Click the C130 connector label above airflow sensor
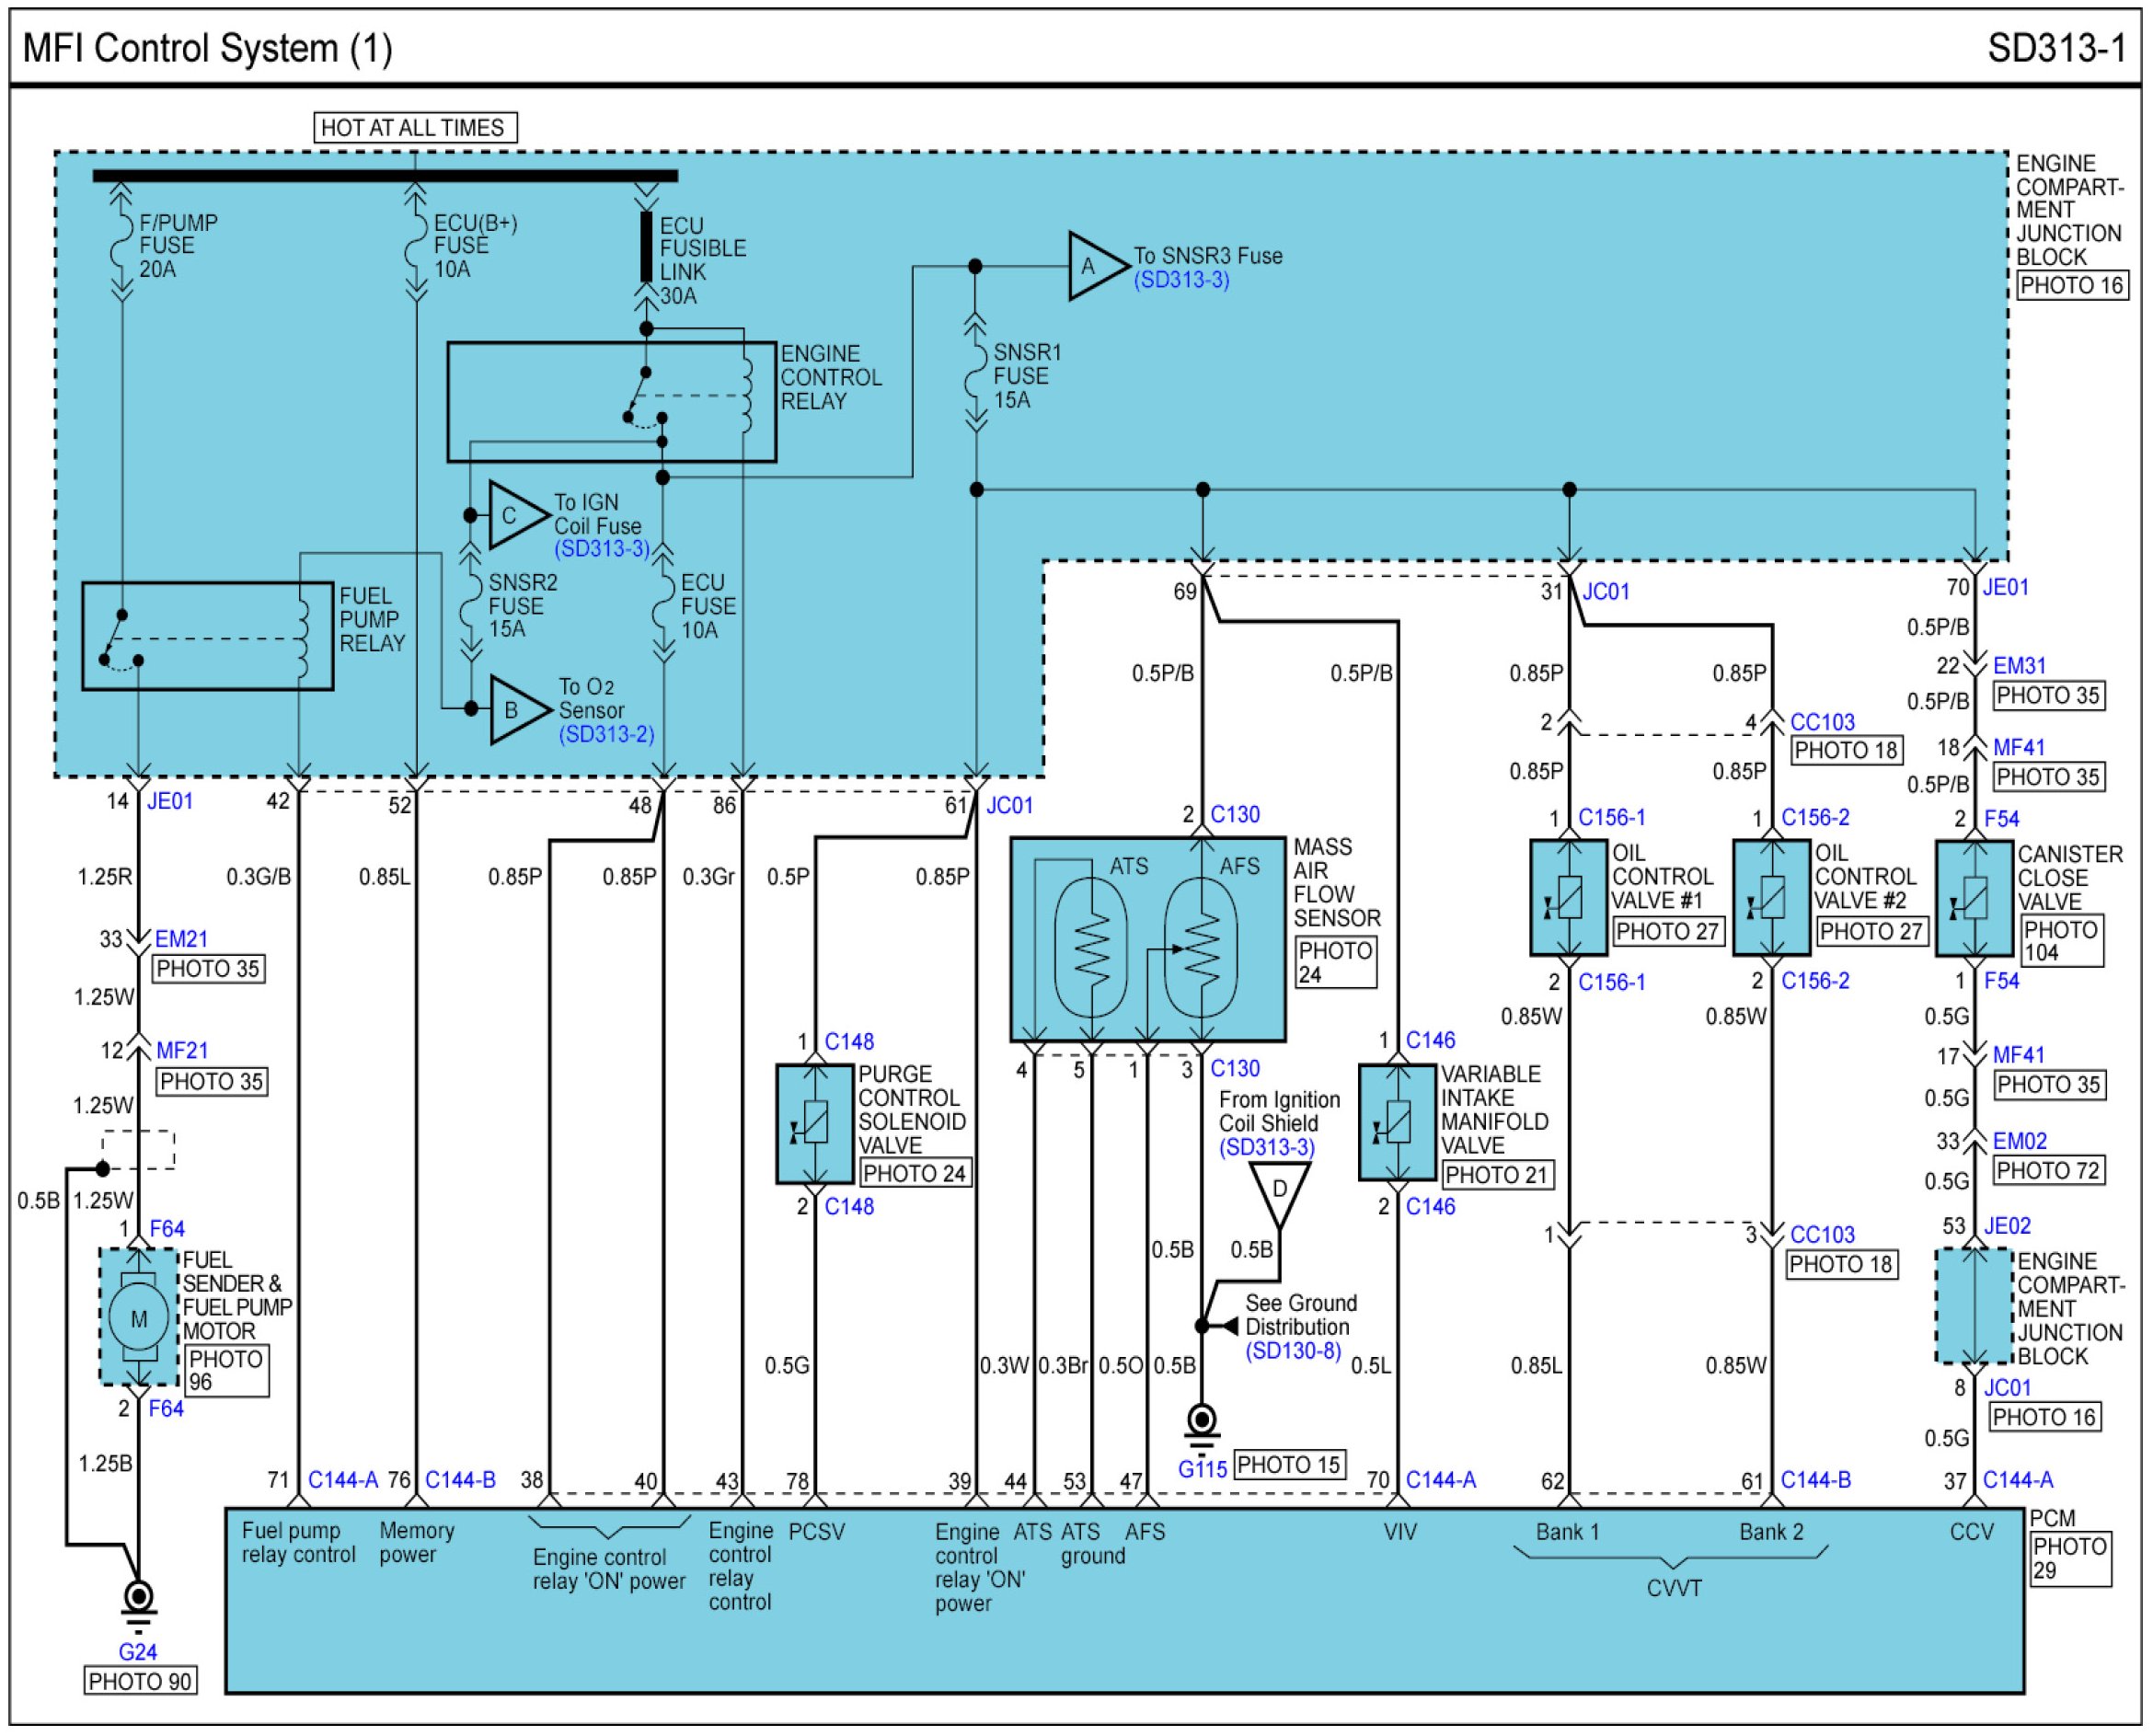The height and width of the screenshot is (1736, 2153). click(x=1234, y=814)
